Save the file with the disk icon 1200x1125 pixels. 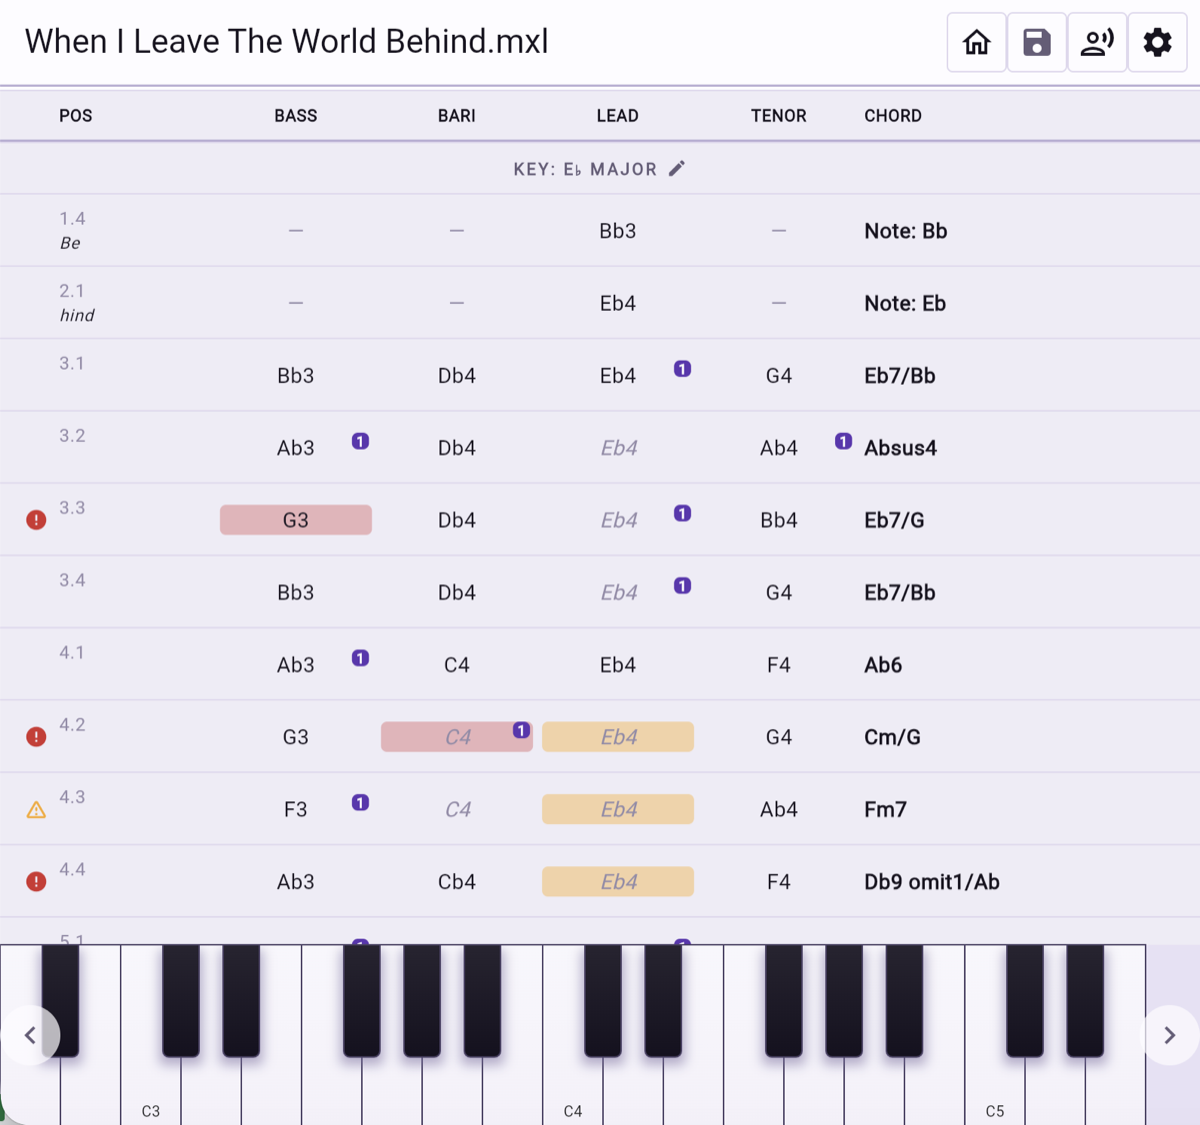point(1037,42)
